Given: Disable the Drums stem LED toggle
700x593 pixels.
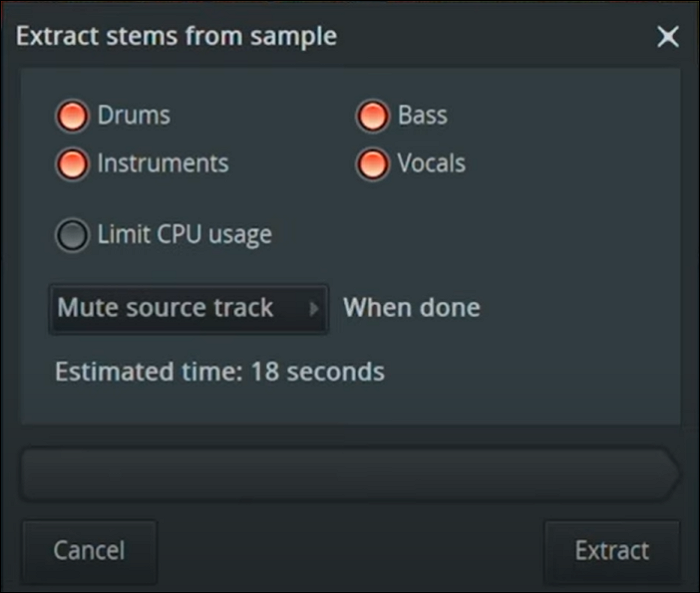Looking at the screenshot, I should [x=72, y=117].
